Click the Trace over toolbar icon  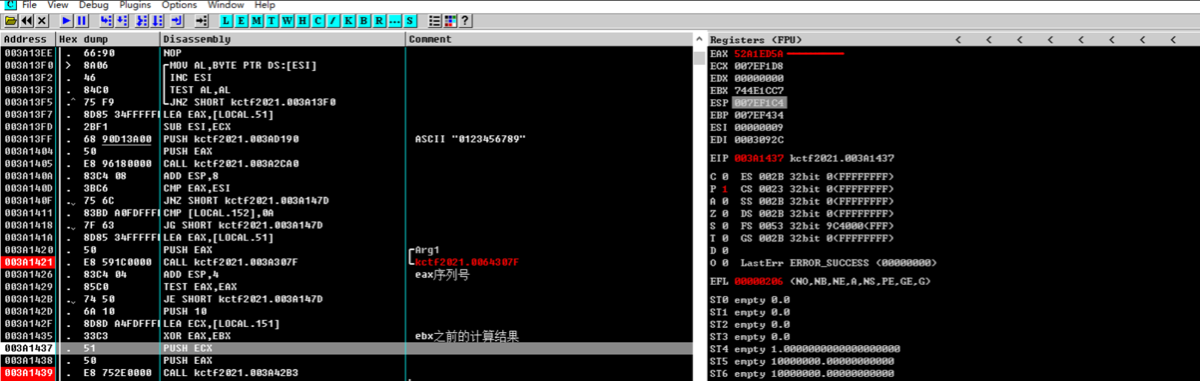pos(157,20)
